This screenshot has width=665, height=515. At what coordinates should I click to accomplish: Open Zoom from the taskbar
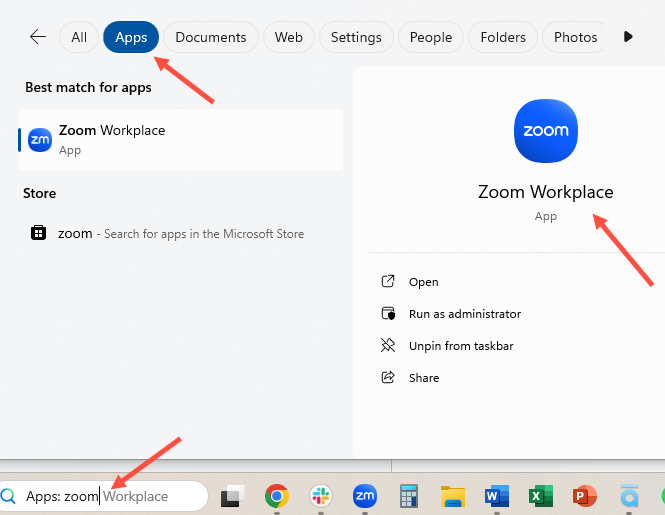click(365, 496)
